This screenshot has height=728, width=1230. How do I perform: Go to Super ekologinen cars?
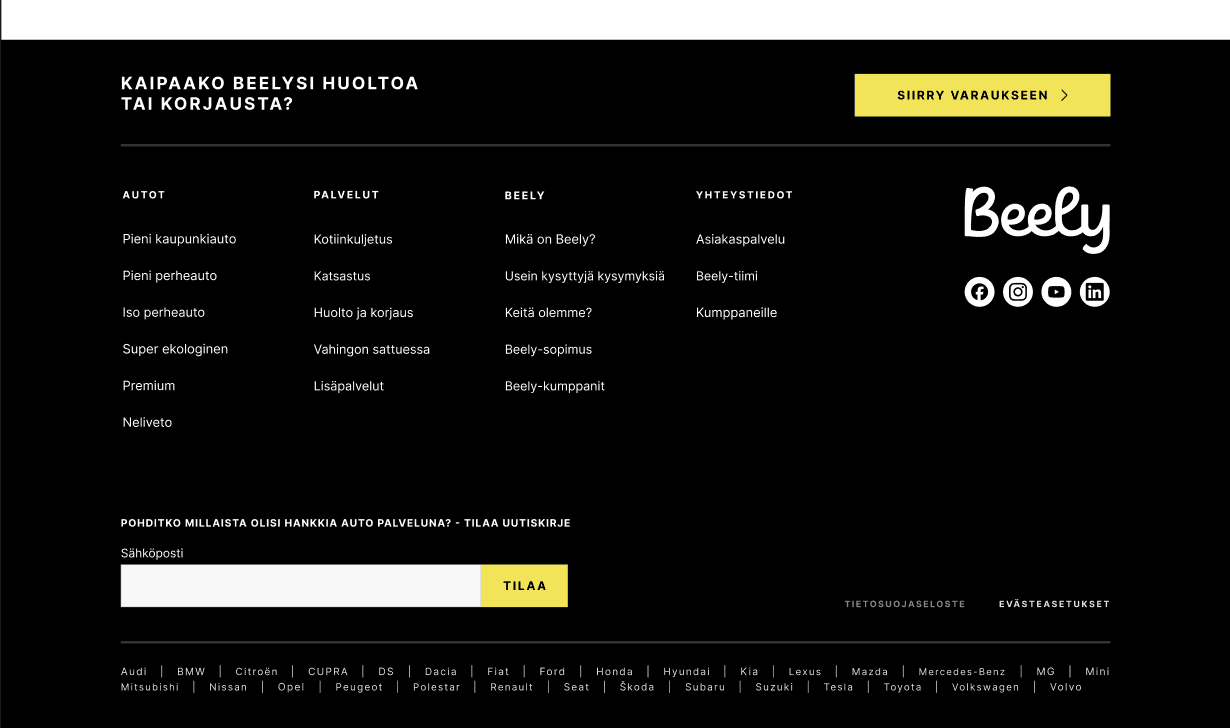pyautogui.click(x=175, y=349)
